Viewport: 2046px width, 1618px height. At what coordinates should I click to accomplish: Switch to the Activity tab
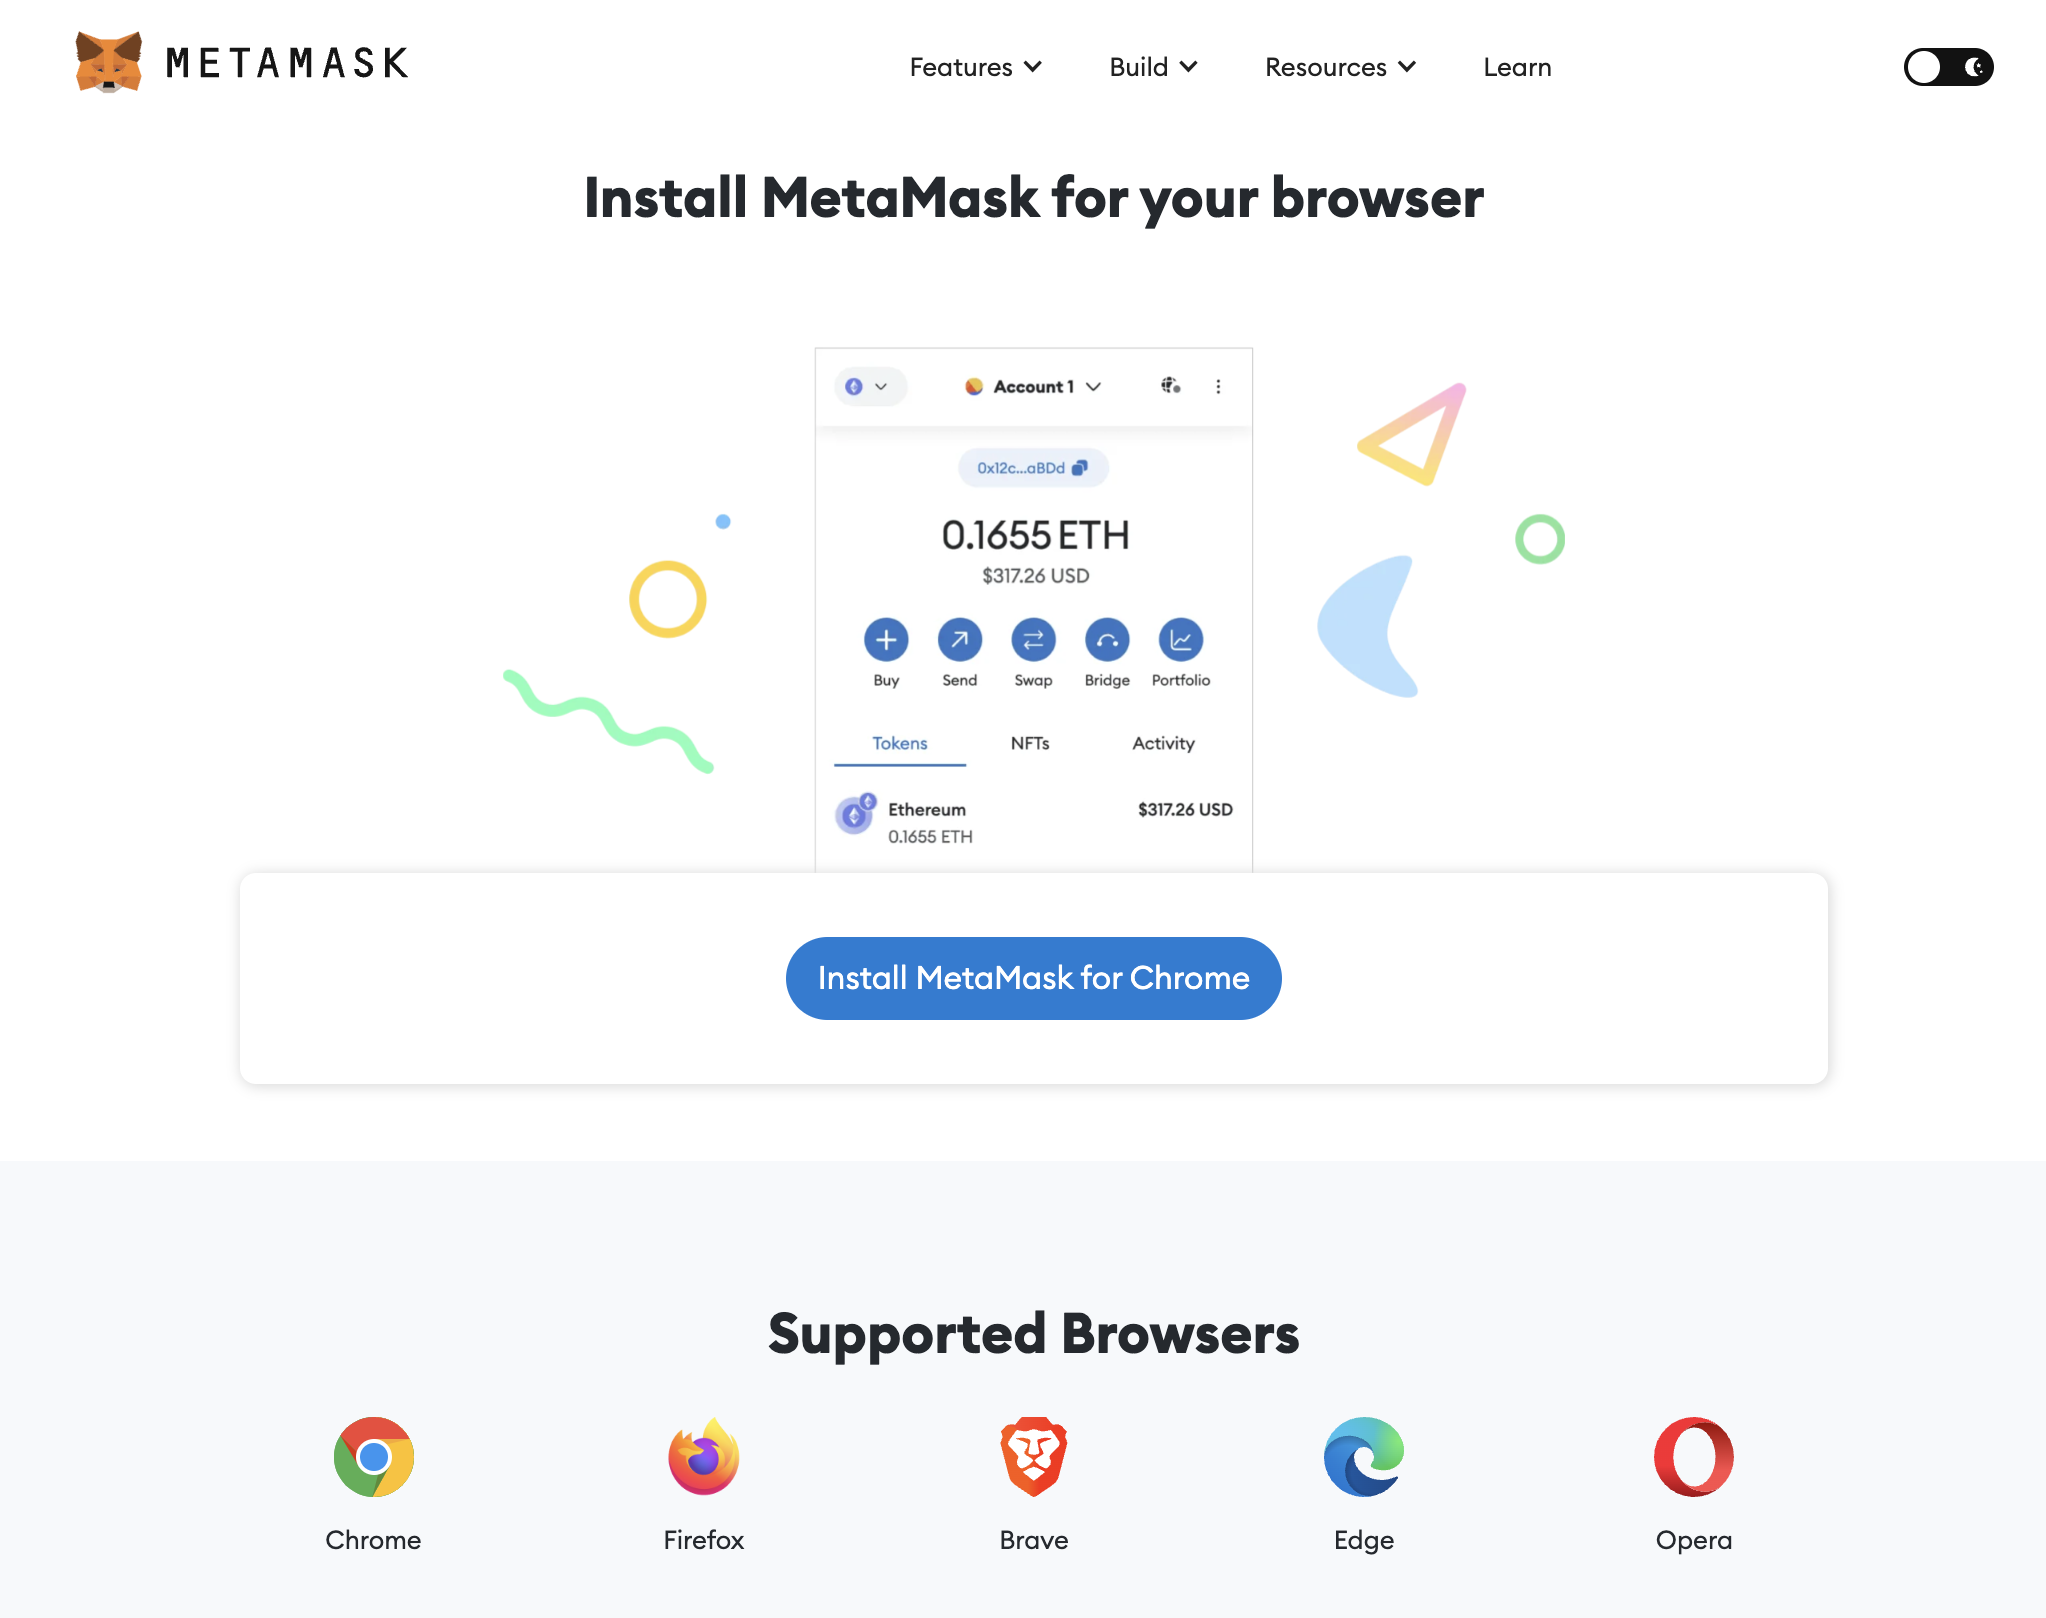click(1163, 743)
